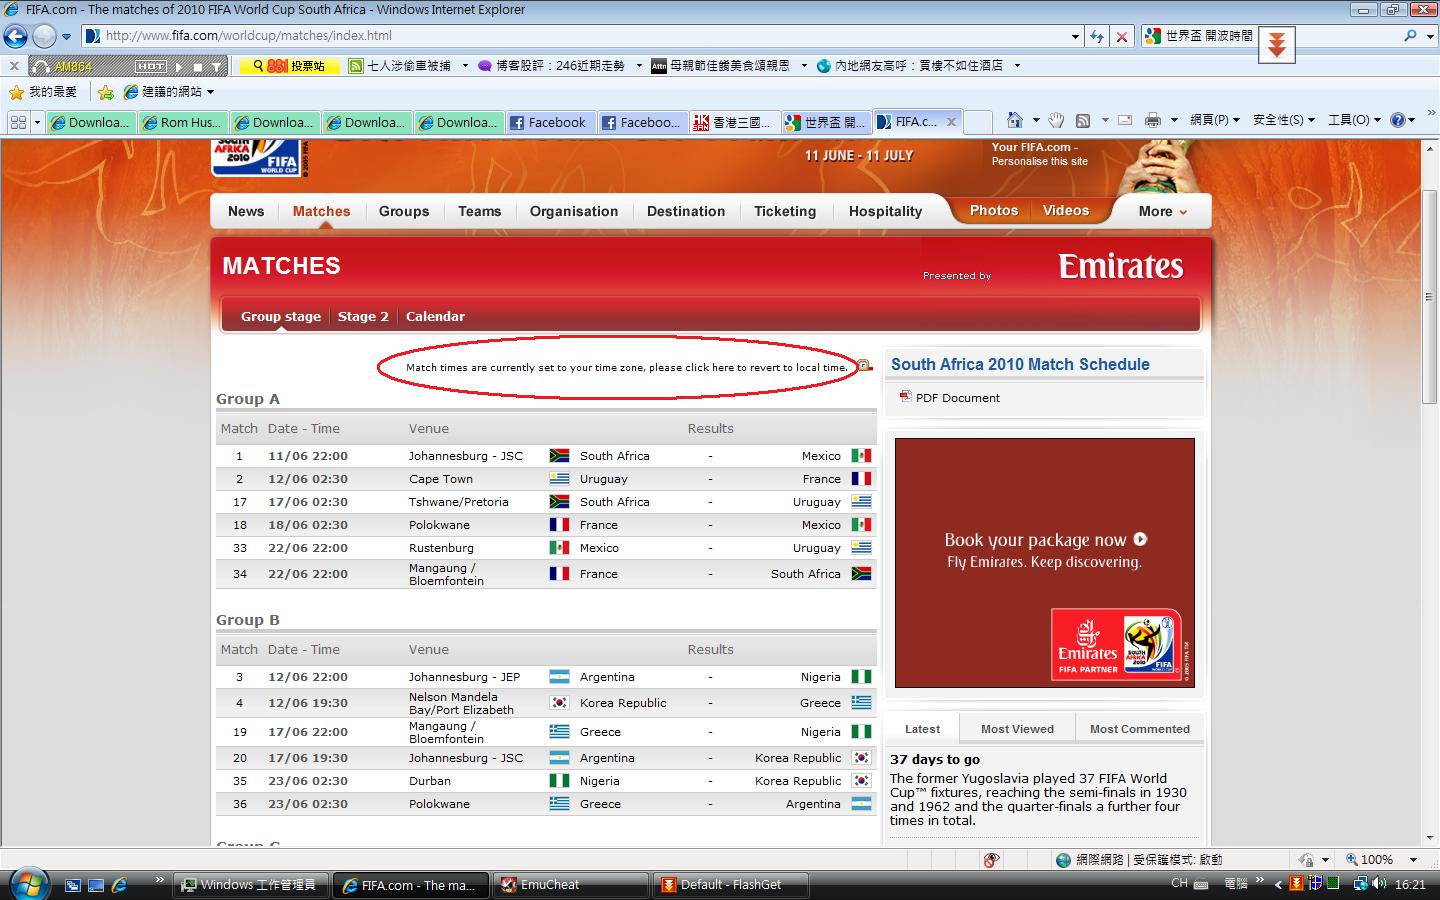Open the zoom level 100% dropdown arrow
The width and height of the screenshot is (1440, 900).
(1413, 860)
